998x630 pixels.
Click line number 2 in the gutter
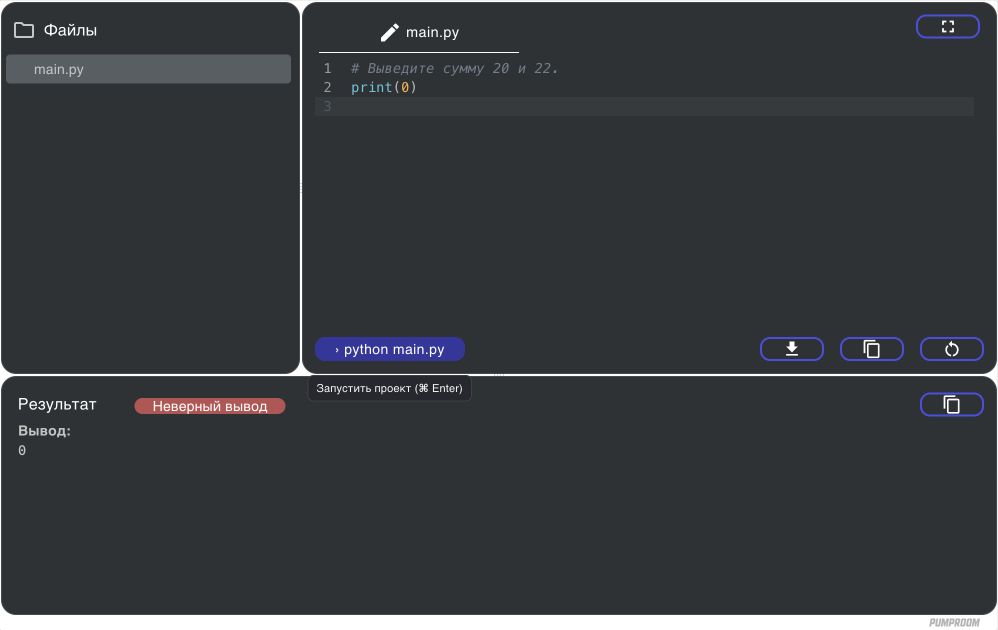327,87
